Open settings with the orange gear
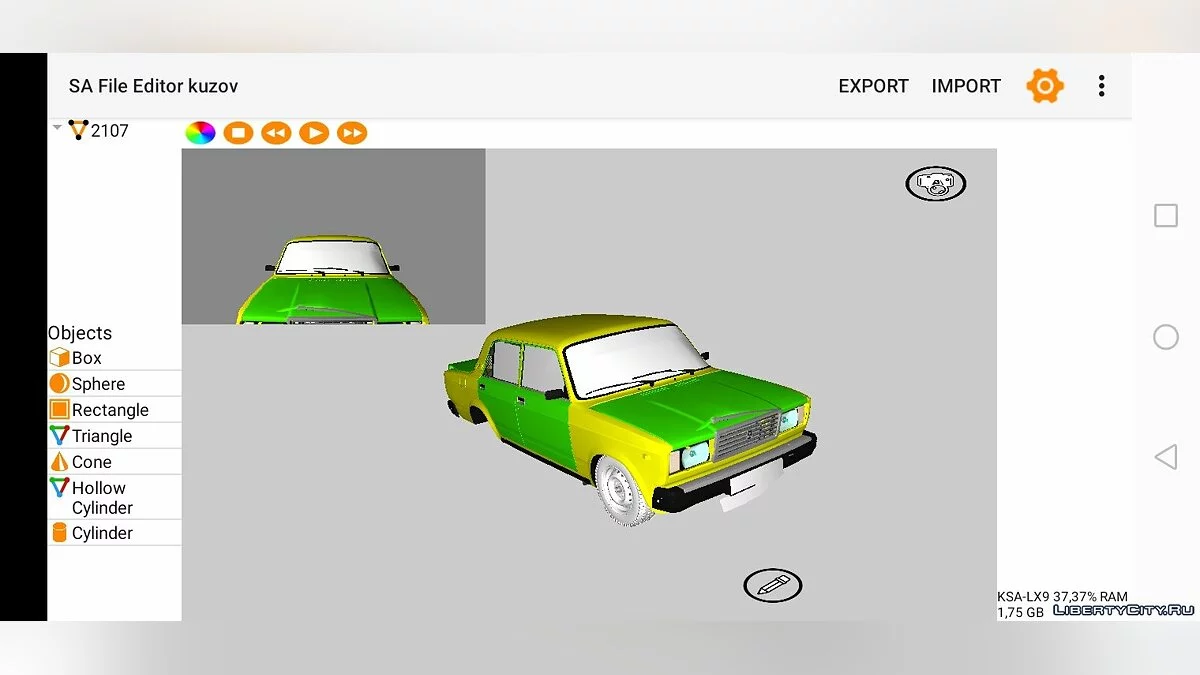This screenshot has width=1200, height=675. click(x=1045, y=86)
